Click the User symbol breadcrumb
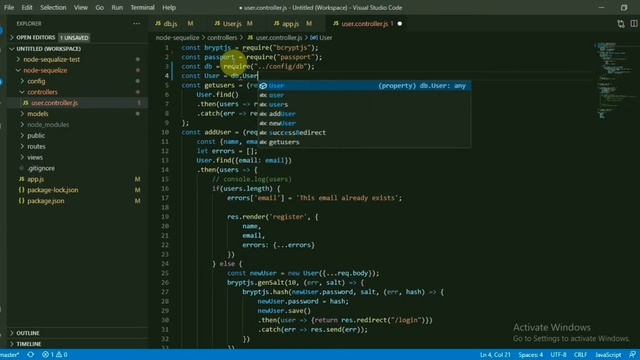640x360 pixels. pos(322,38)
